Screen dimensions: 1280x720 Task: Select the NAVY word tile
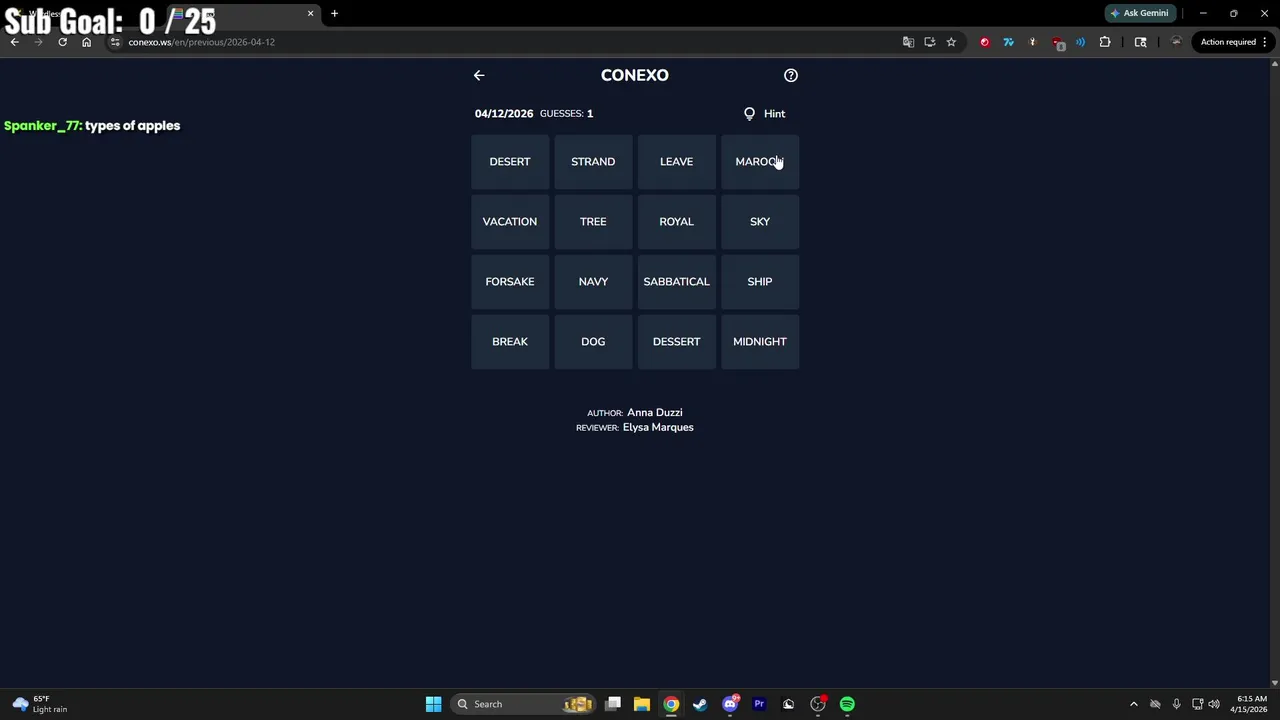tap(593, 282)
